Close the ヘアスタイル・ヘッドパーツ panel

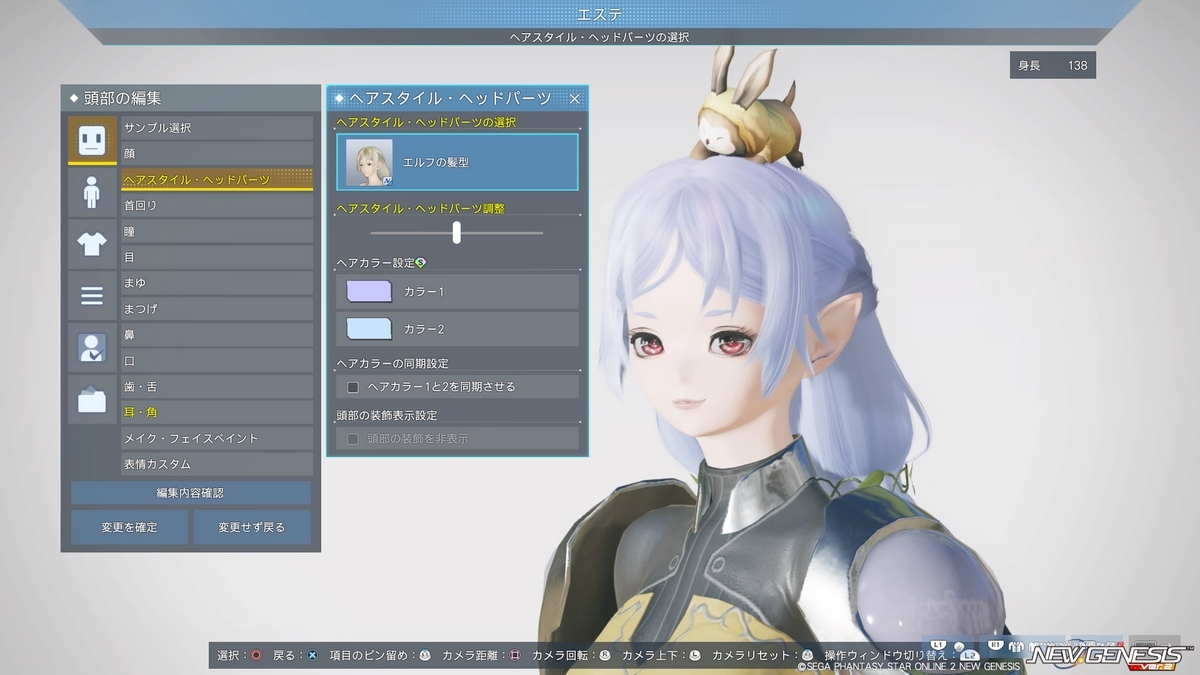tap(575, 98)
